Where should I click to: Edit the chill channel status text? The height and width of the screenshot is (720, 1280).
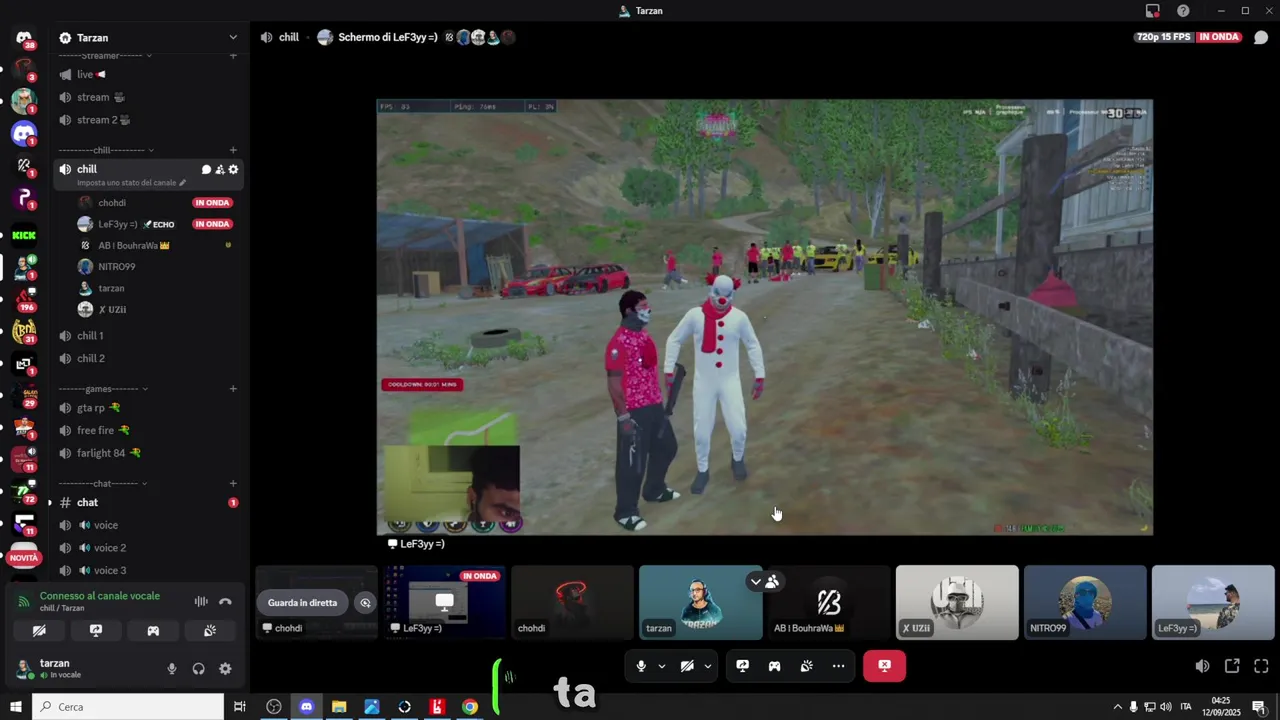131,183
